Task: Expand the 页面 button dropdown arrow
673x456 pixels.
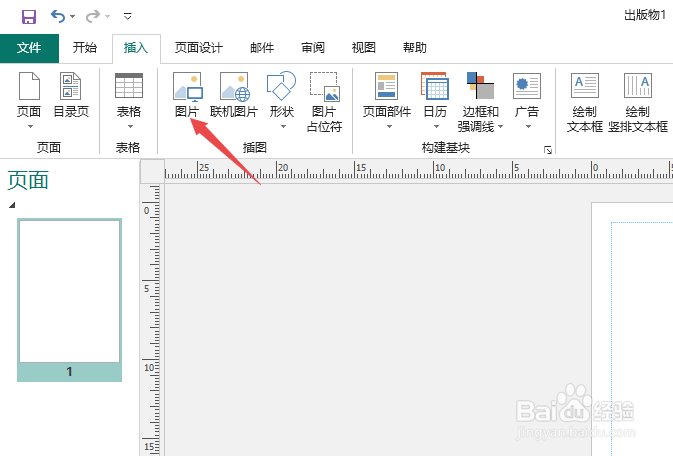Action: point(30,127)
